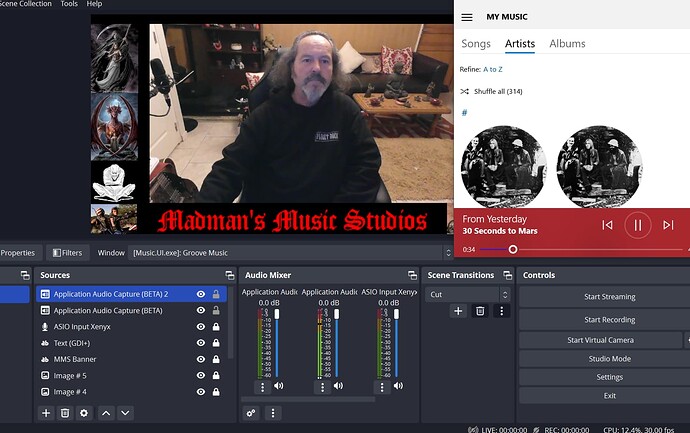Add a new source with plus icon
Image resolution: width=690 pixels, height=433 pixels.
tap(45, 413)
